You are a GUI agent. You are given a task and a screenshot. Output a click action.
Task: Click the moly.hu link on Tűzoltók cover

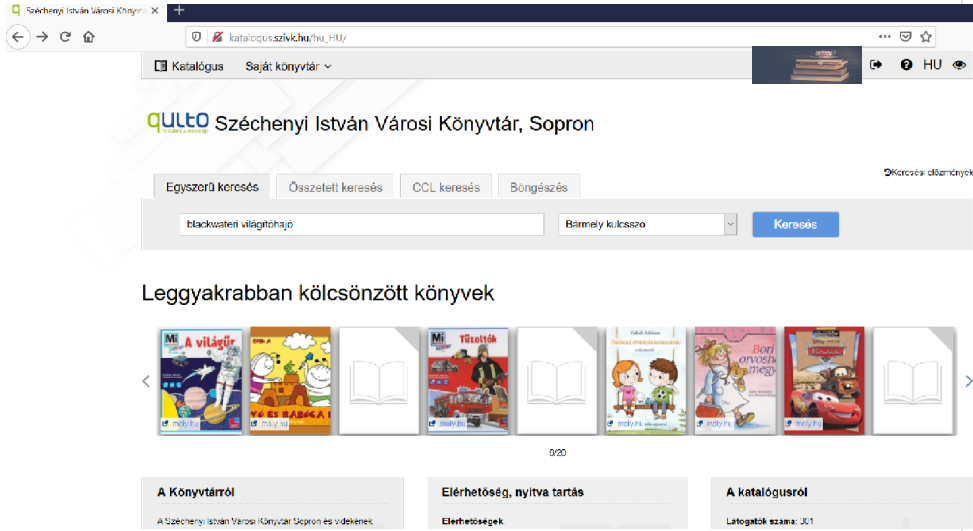point(447,424)
